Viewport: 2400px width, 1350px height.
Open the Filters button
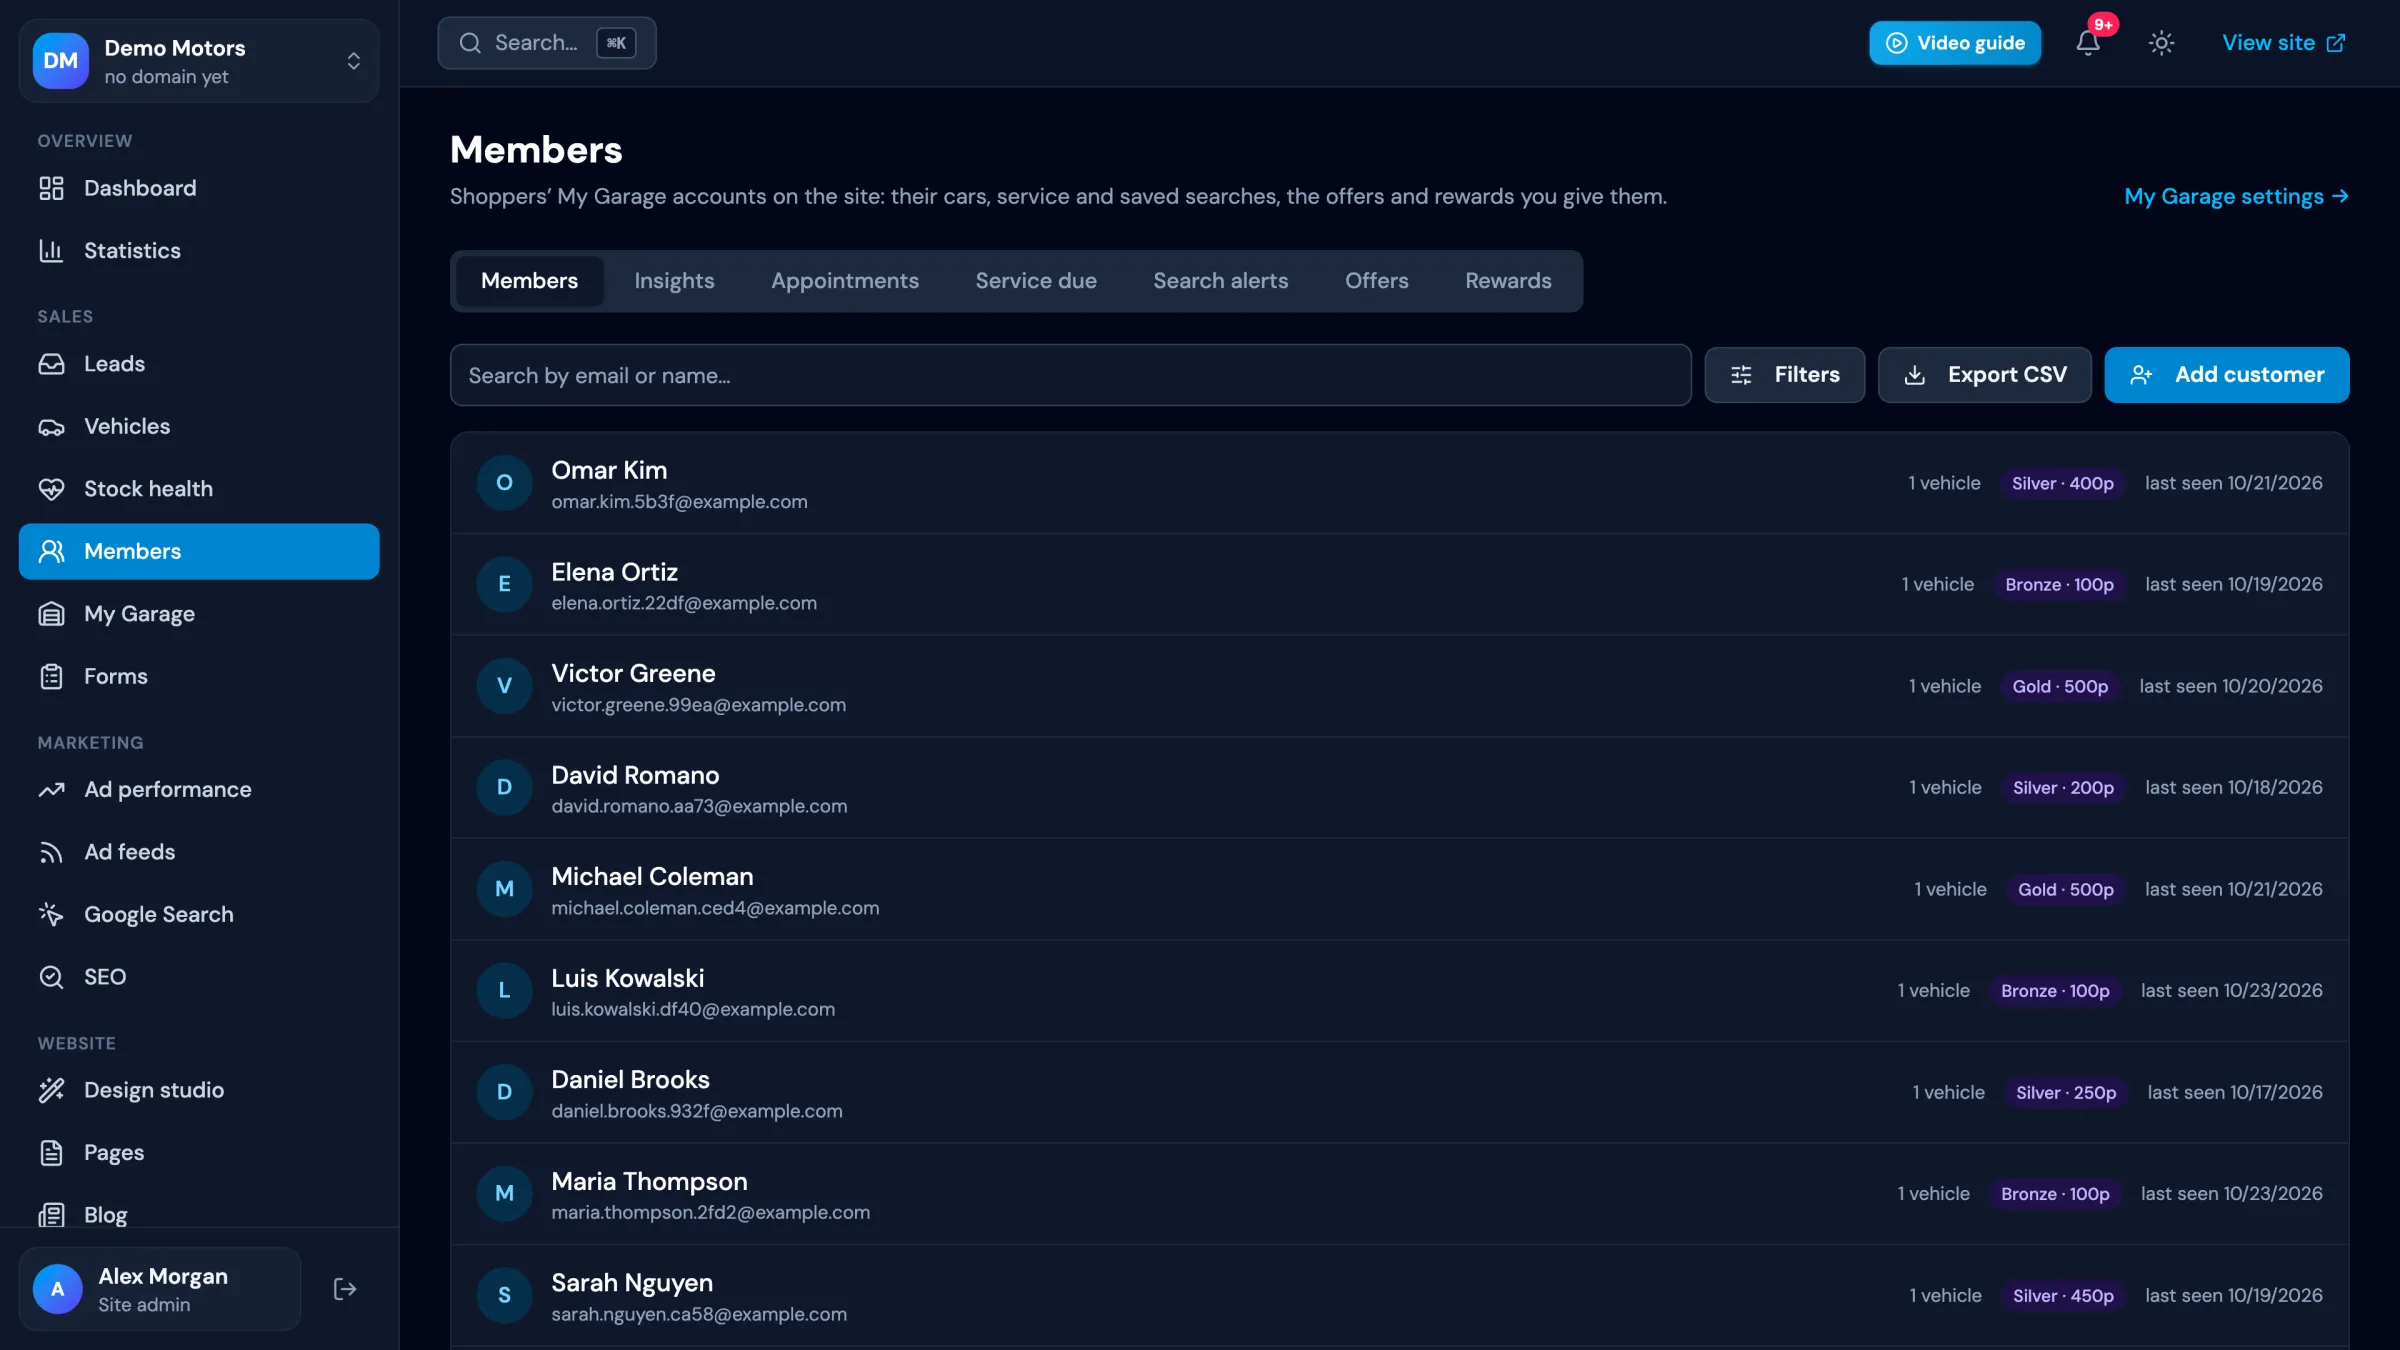[1785, 375]
